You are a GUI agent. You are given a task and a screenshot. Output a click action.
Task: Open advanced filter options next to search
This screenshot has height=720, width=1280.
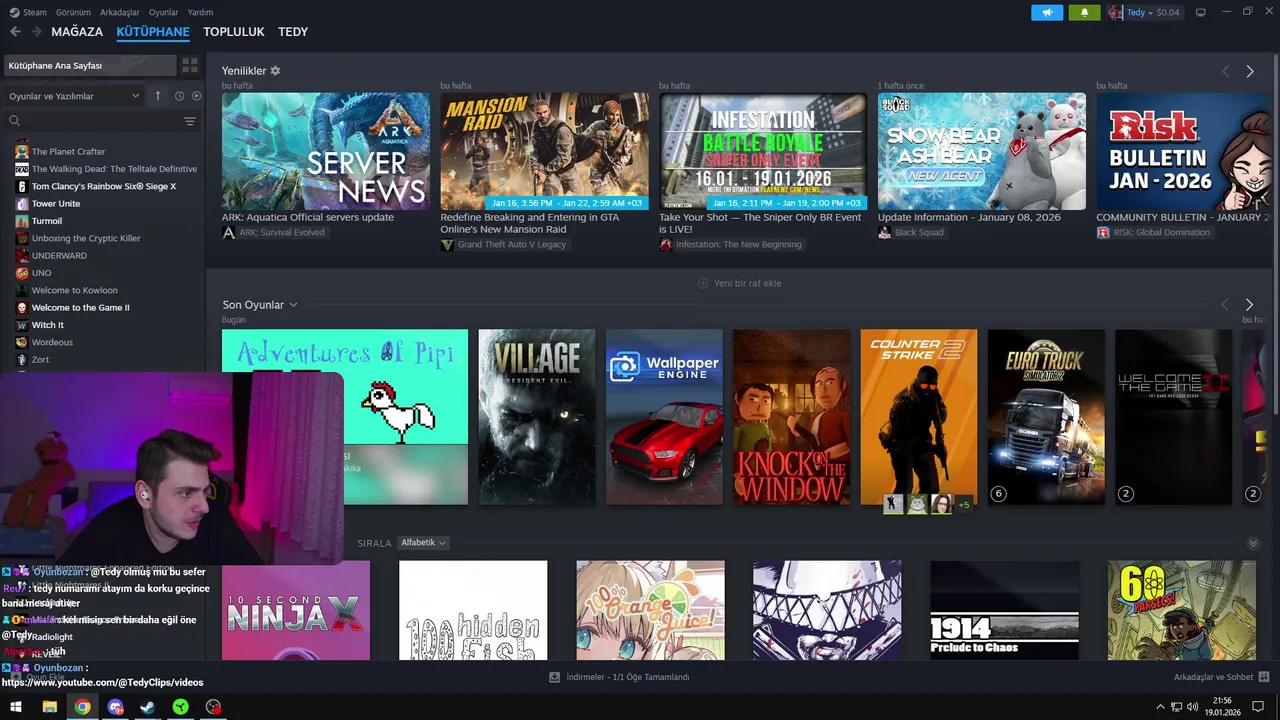tap(189, 121)
